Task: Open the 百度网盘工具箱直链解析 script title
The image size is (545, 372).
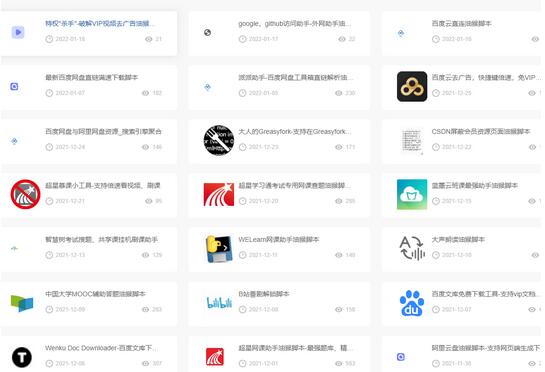Action: pyautogui.click(x=295, y=78)
